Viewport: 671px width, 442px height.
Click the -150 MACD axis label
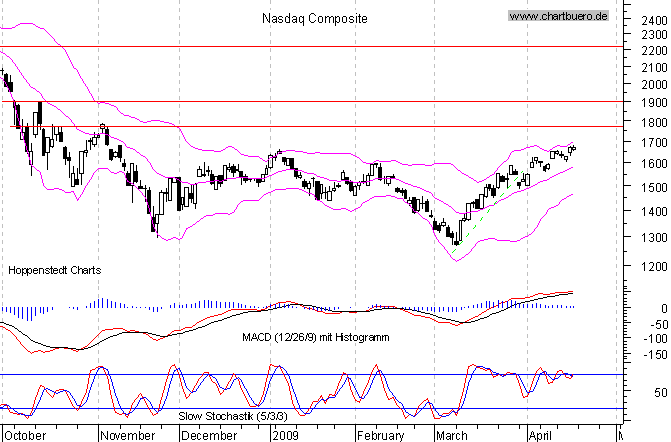(651, 355)
